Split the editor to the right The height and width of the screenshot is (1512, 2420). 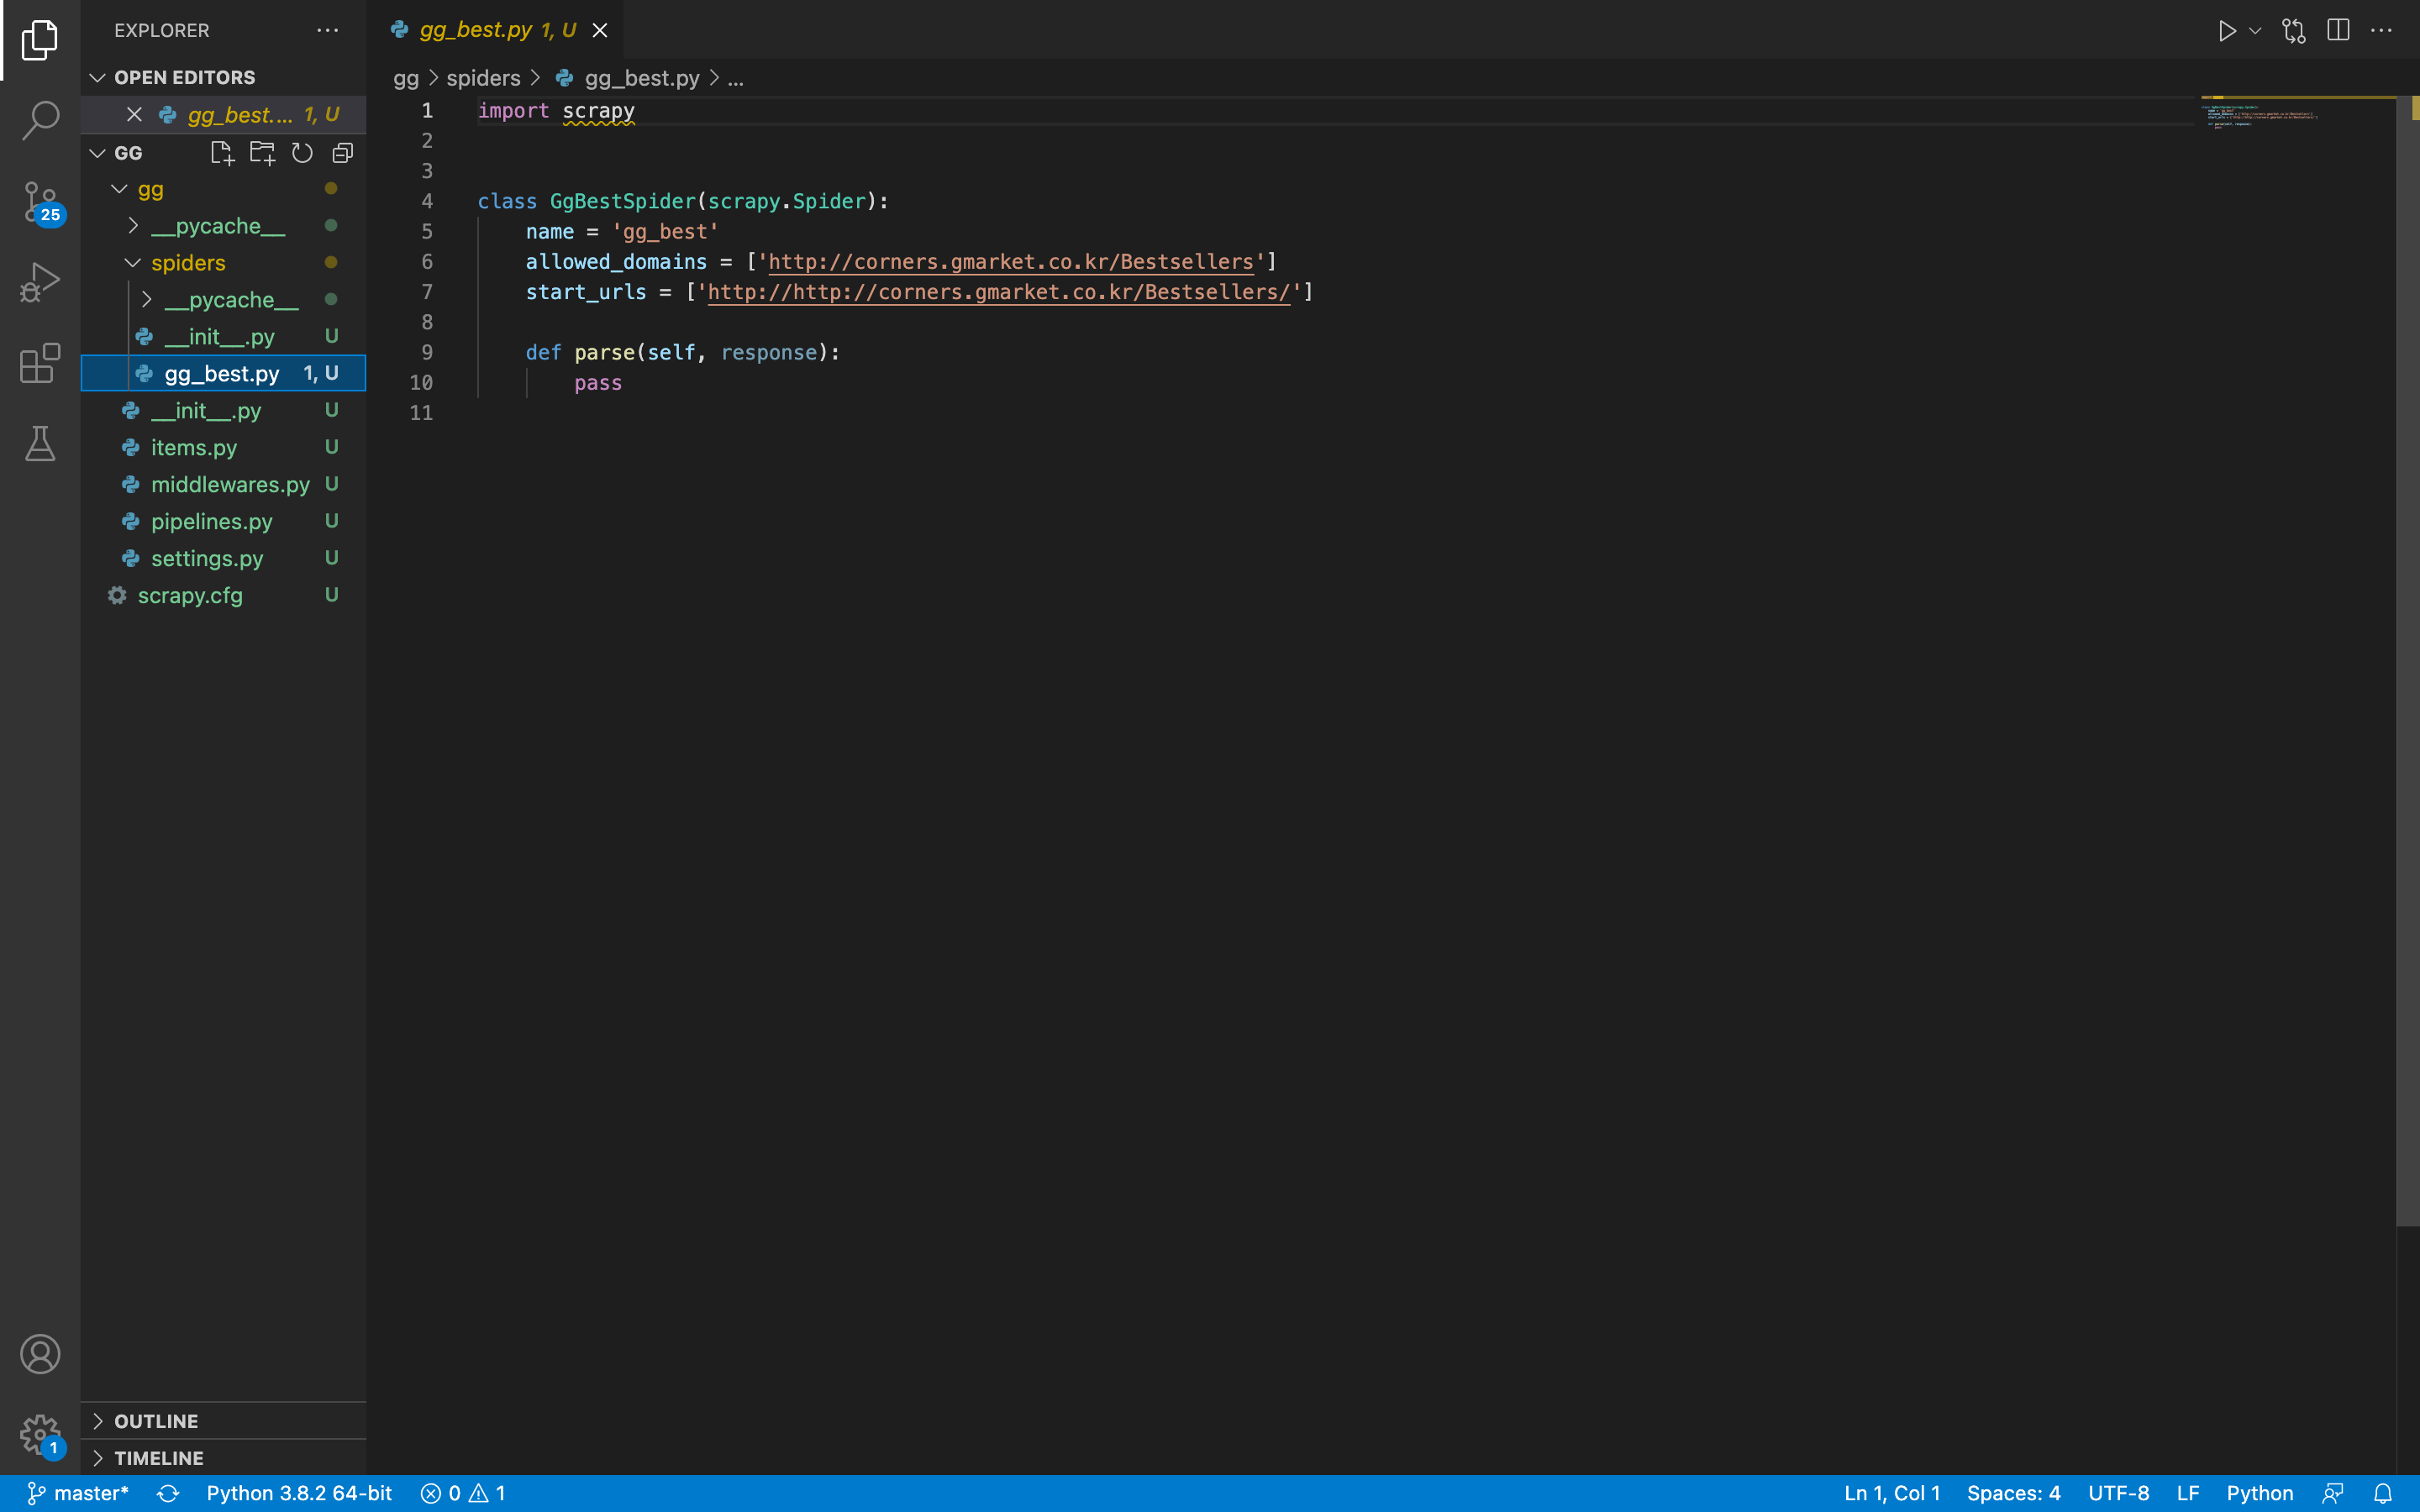[x=2338, y=31]
